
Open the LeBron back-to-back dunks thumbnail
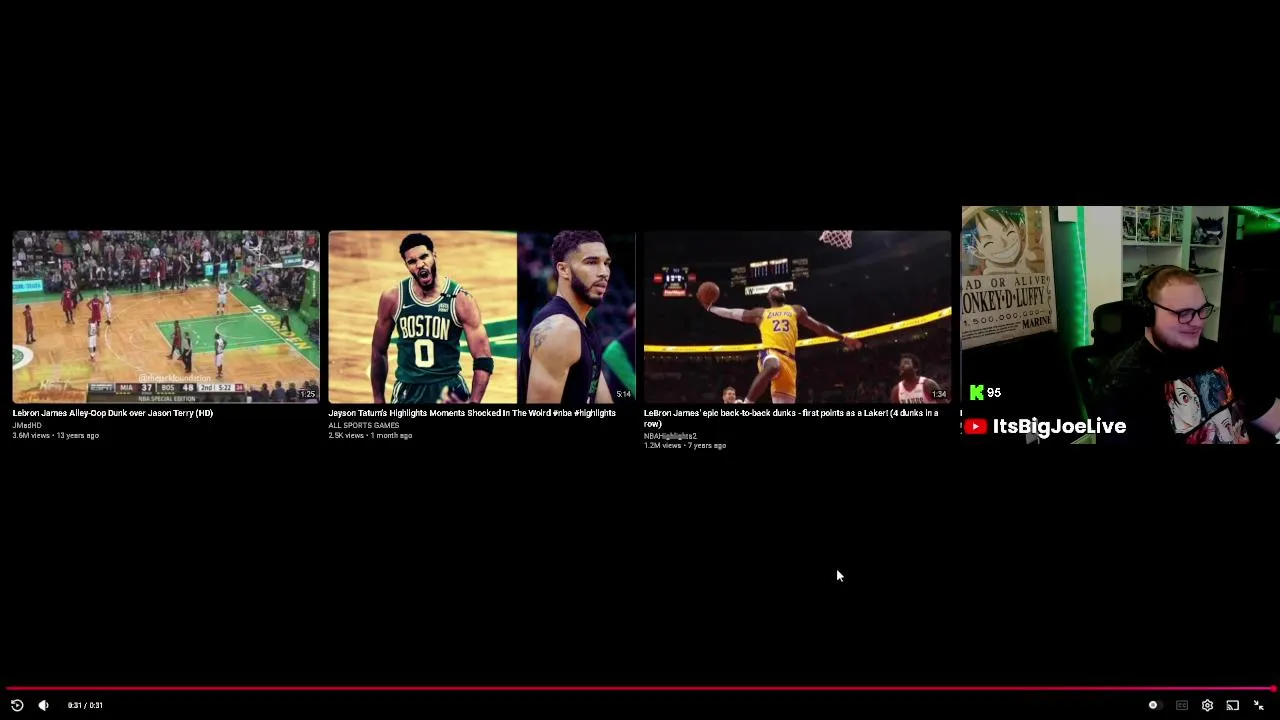tap(797, 316)
